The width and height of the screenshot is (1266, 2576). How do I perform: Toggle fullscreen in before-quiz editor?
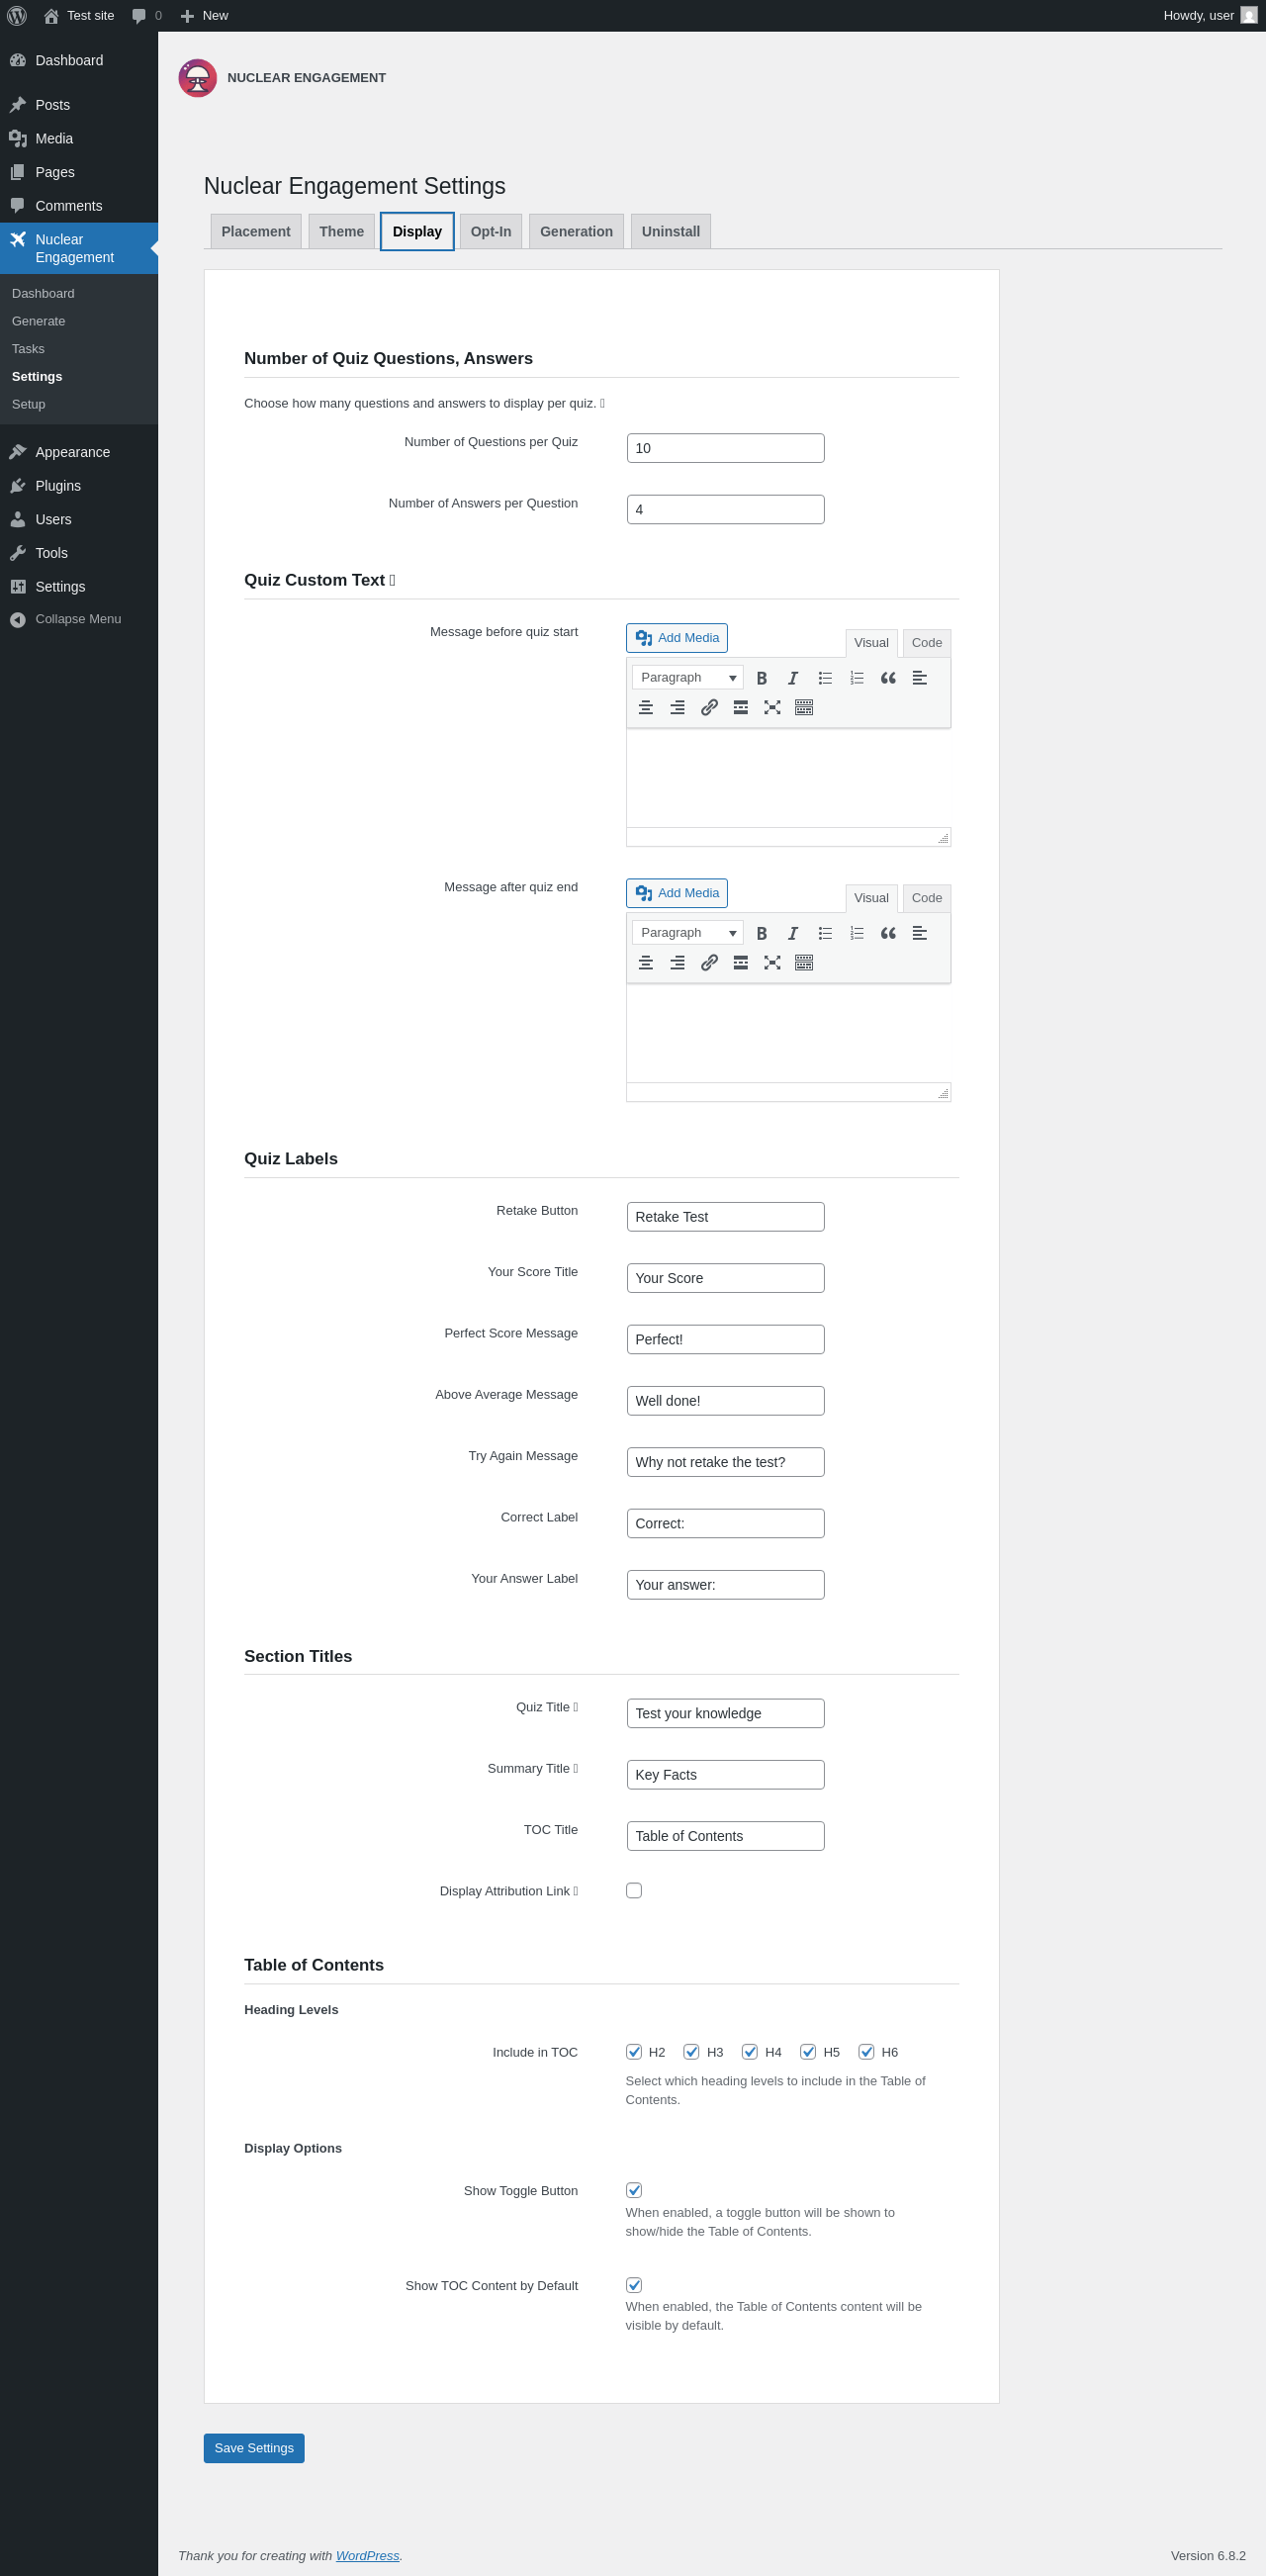pyautogui.click(x=772, y=708)
